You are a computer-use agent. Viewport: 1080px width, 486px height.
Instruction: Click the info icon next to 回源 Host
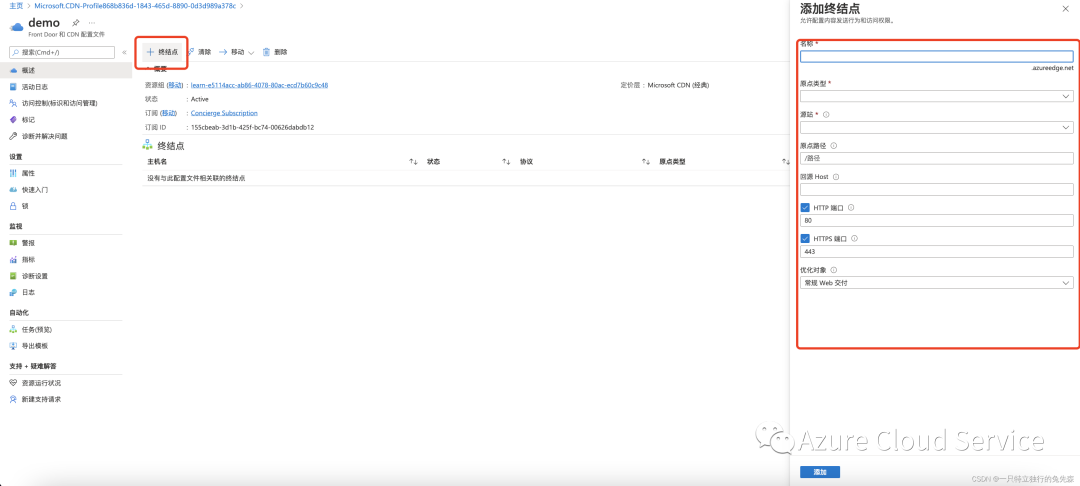tap(836, 177)
